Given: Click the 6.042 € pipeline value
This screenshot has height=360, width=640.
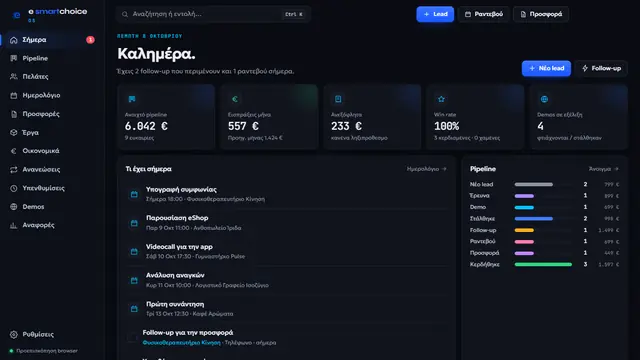Looking at the screenshot, I should click(x=146, y=126).
